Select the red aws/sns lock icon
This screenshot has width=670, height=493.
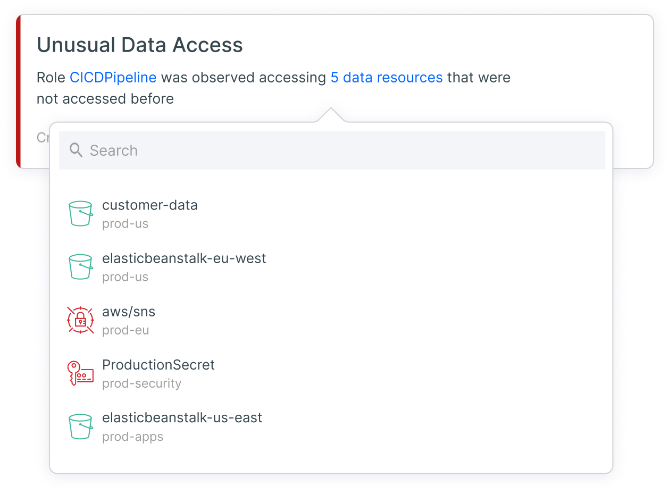coord(80,320)
